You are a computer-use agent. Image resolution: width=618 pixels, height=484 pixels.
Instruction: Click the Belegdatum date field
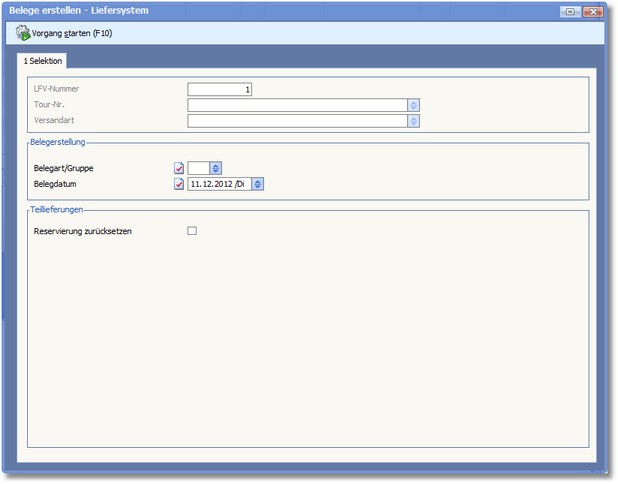(219, 184)
